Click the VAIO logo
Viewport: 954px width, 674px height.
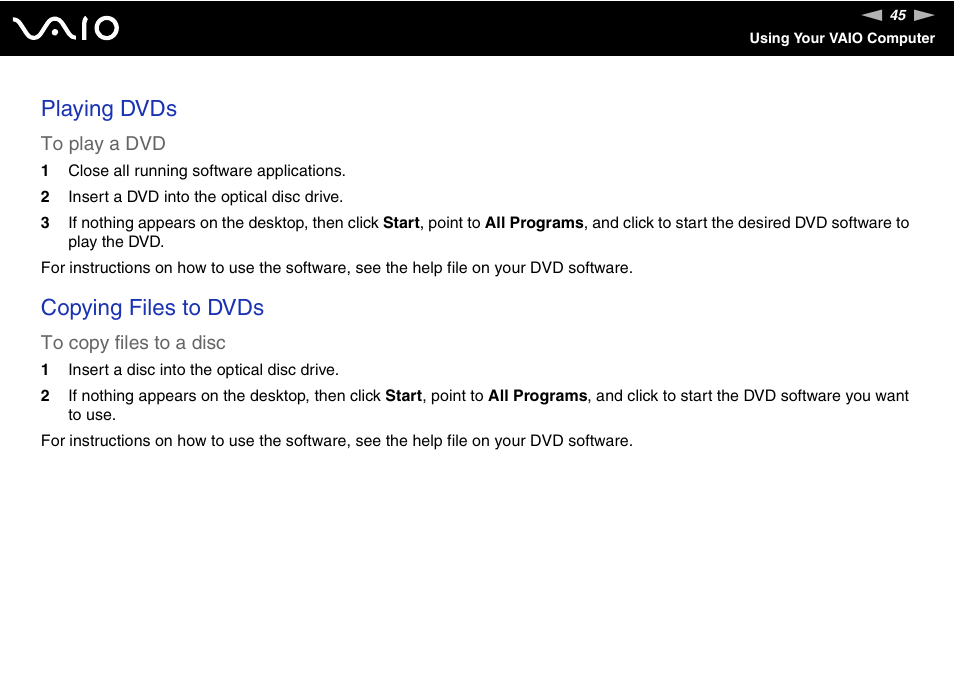coord(66,28)
